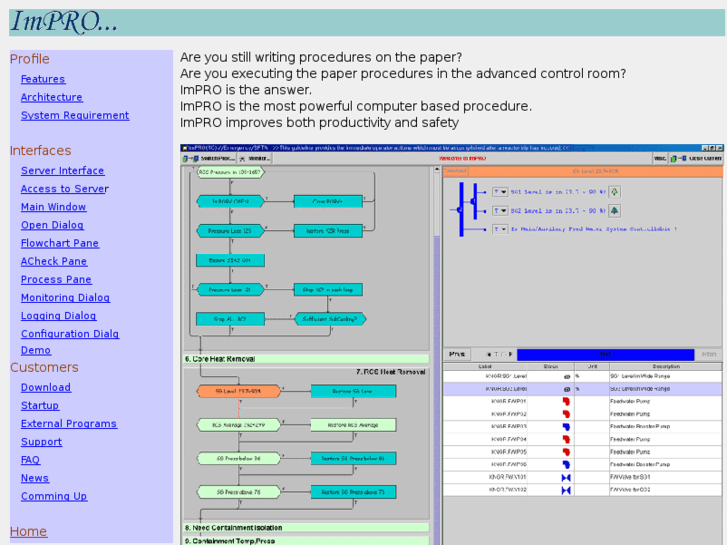Open the System Requirement link
This screenshot has height=545, width=727.
pos(75,115)
